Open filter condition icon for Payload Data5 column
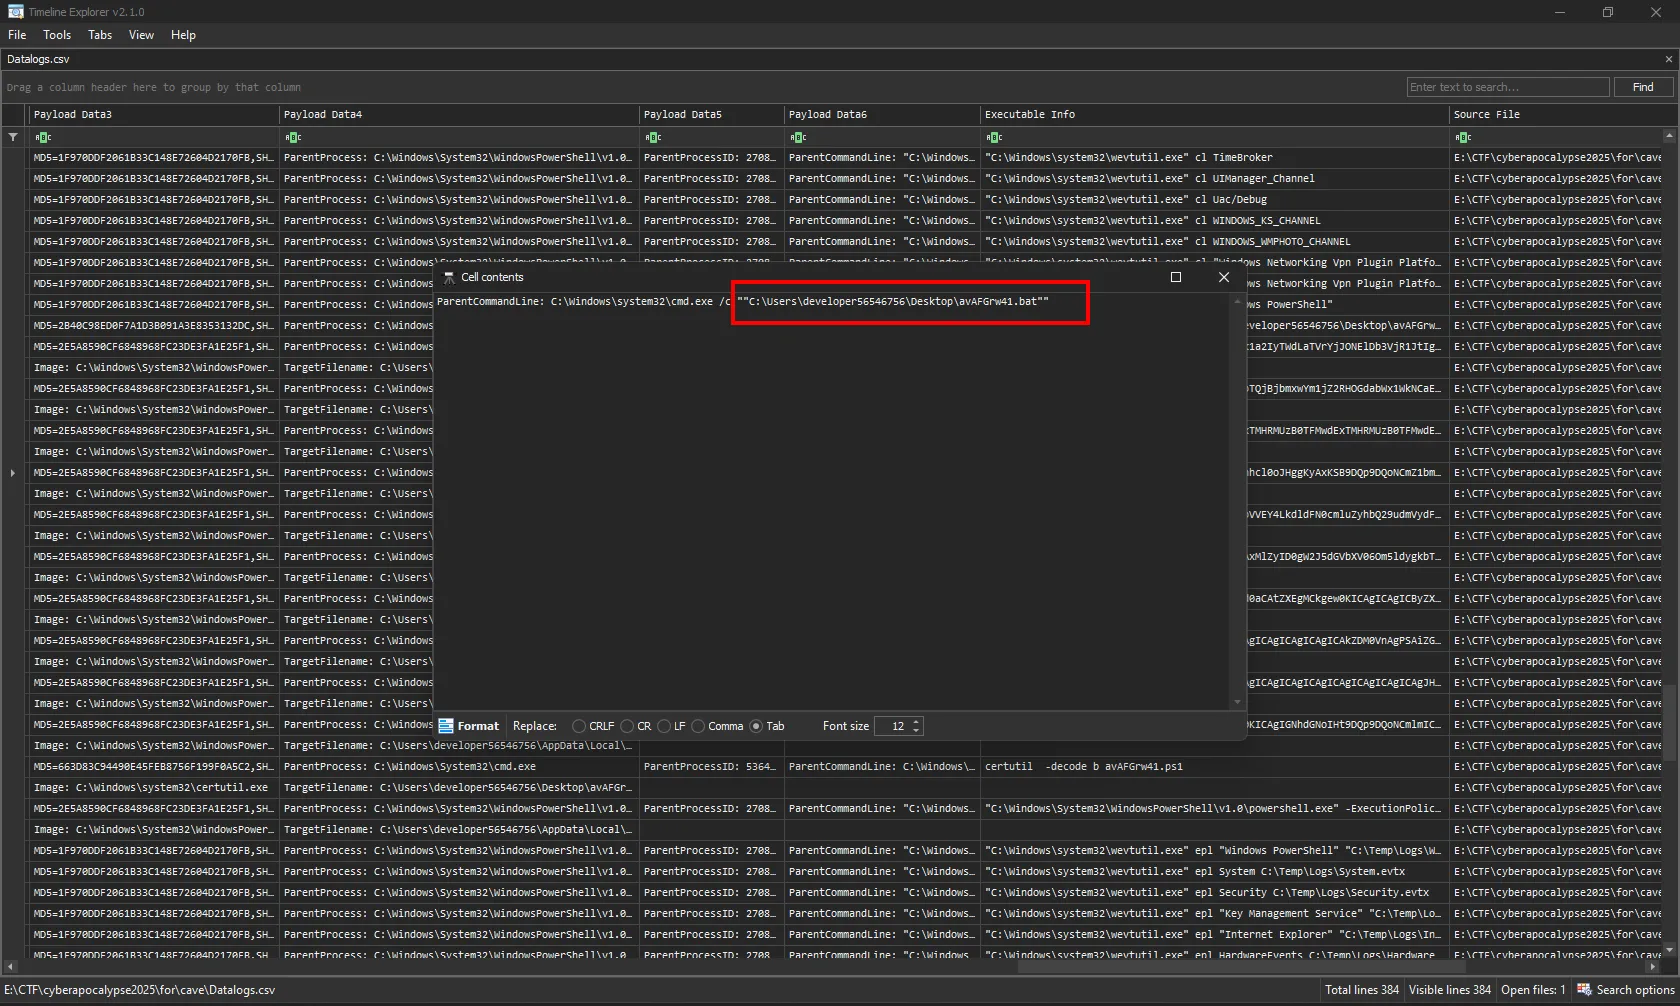The width and height of the screenshot is (1680, 1006). (x=653, y=137)
